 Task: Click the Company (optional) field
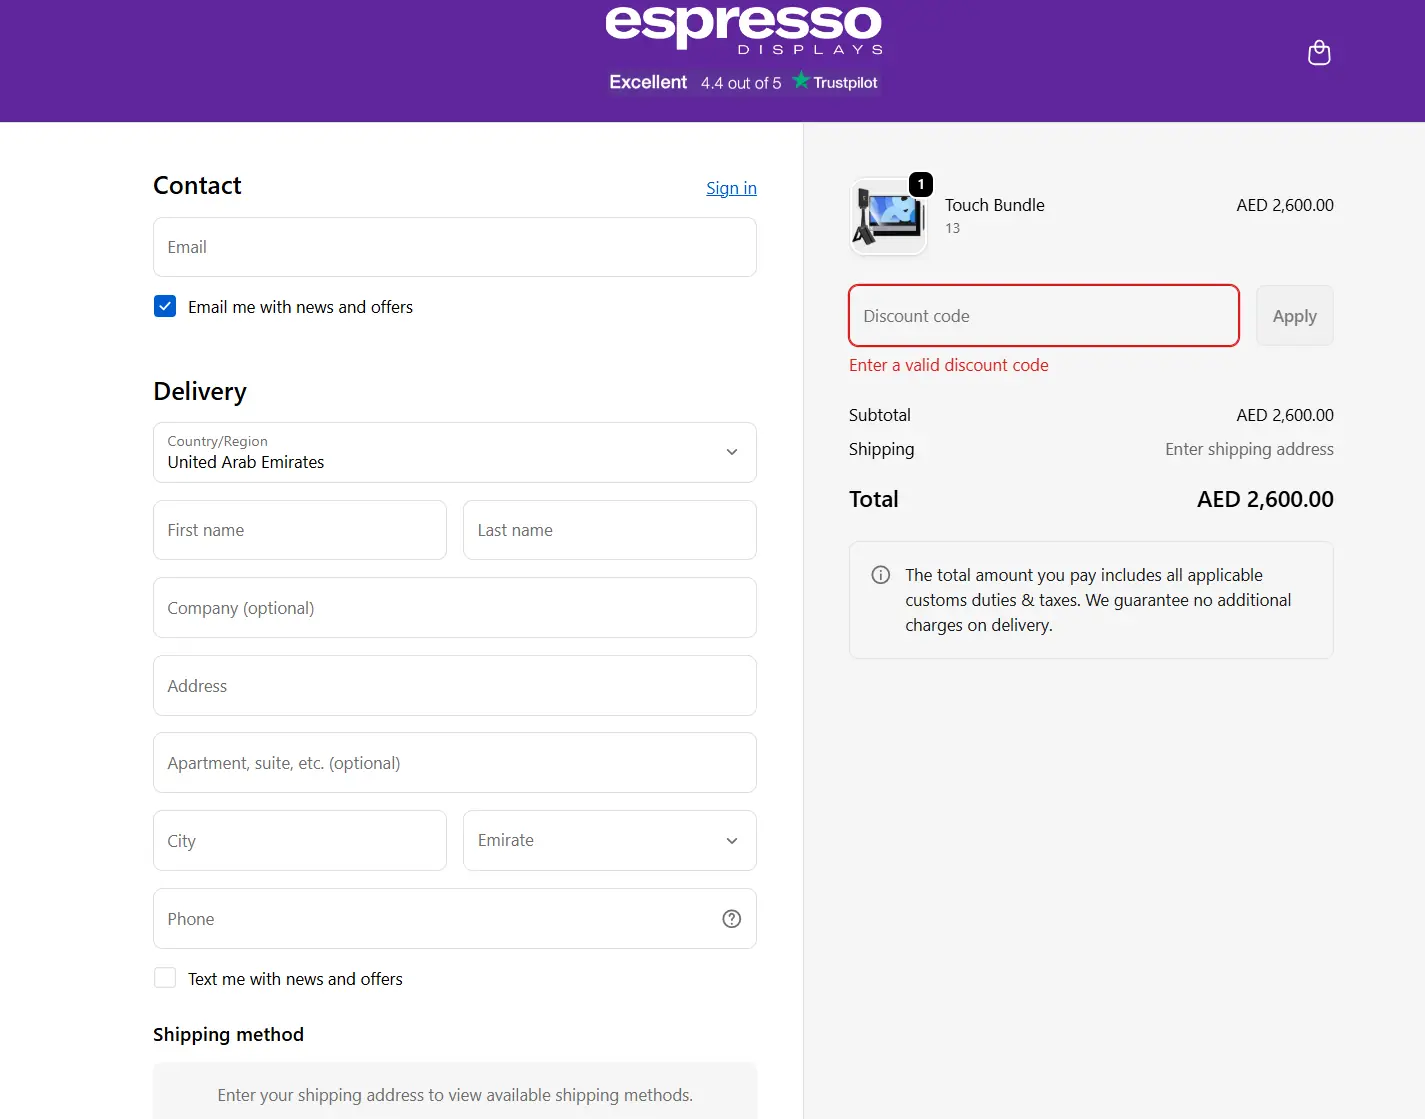(455, 608)
